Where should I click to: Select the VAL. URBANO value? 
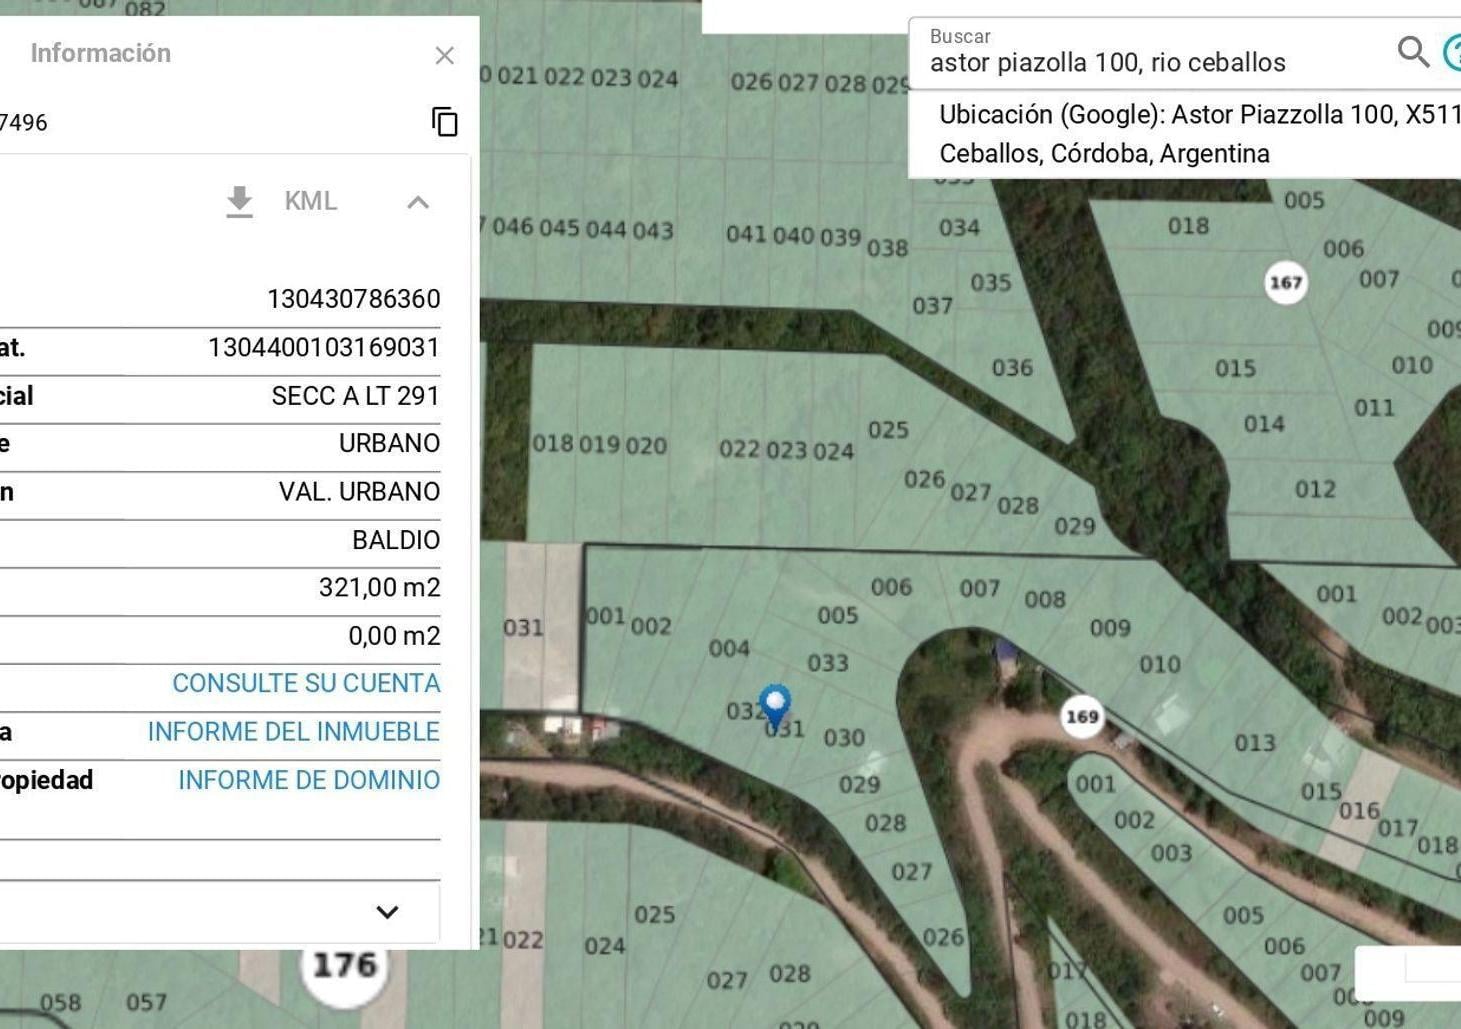(x=360, y=492)
